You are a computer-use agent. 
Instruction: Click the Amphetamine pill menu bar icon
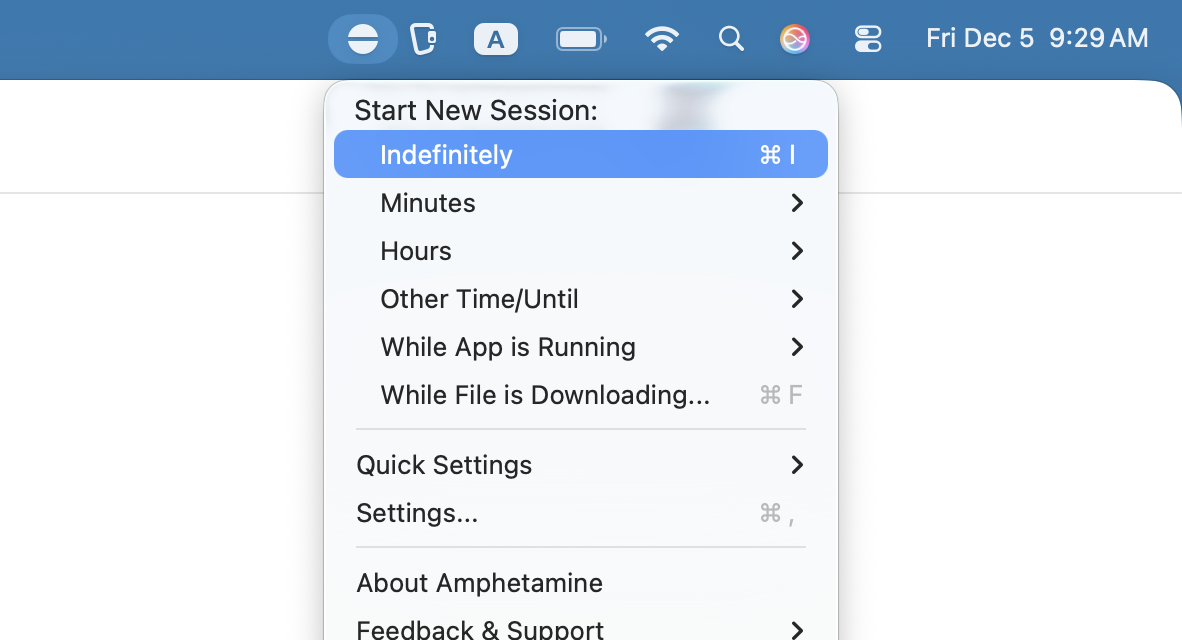point(363,39)
